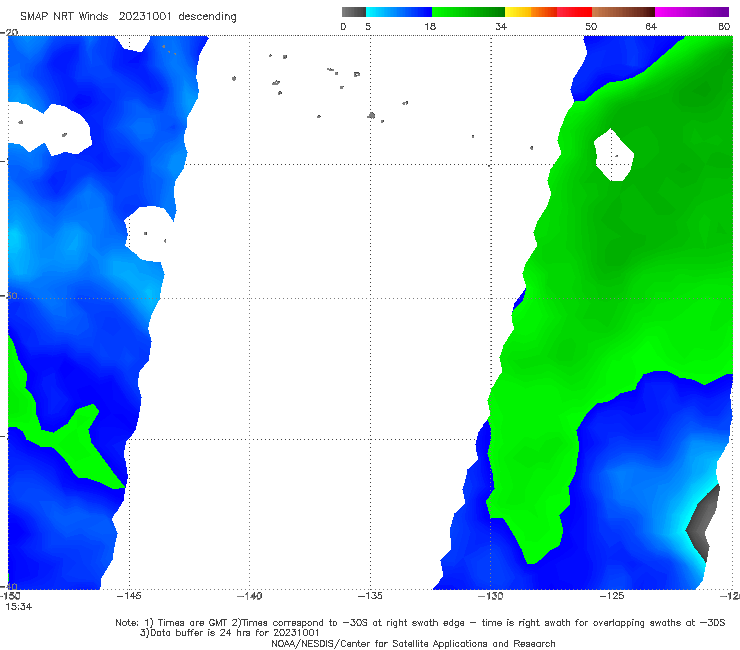The height and width of the screenshot is (650, 740).
Task: Pick the brown segment of the colorbar
Action: pyautogui.click(x=623, y=12)
